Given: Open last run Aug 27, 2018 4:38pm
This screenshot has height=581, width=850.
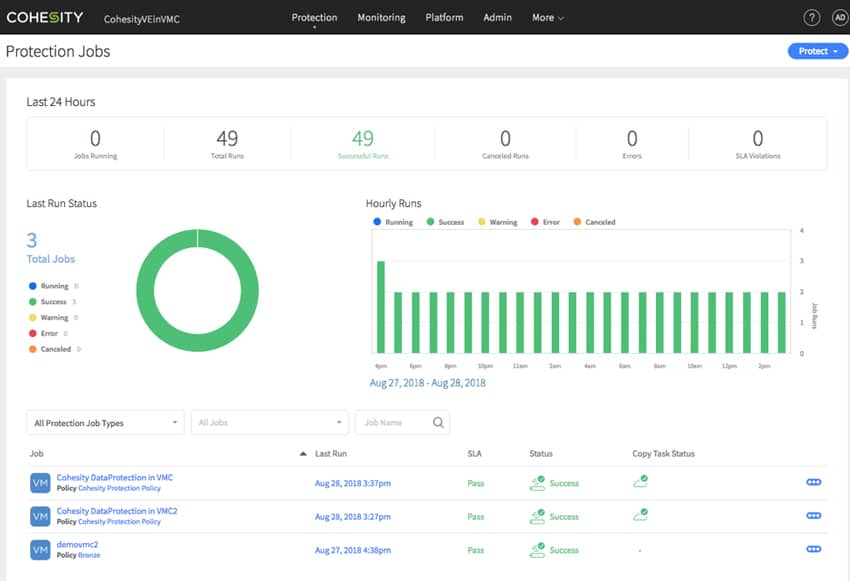Looking at the screenshot, I should click(353, 551).
